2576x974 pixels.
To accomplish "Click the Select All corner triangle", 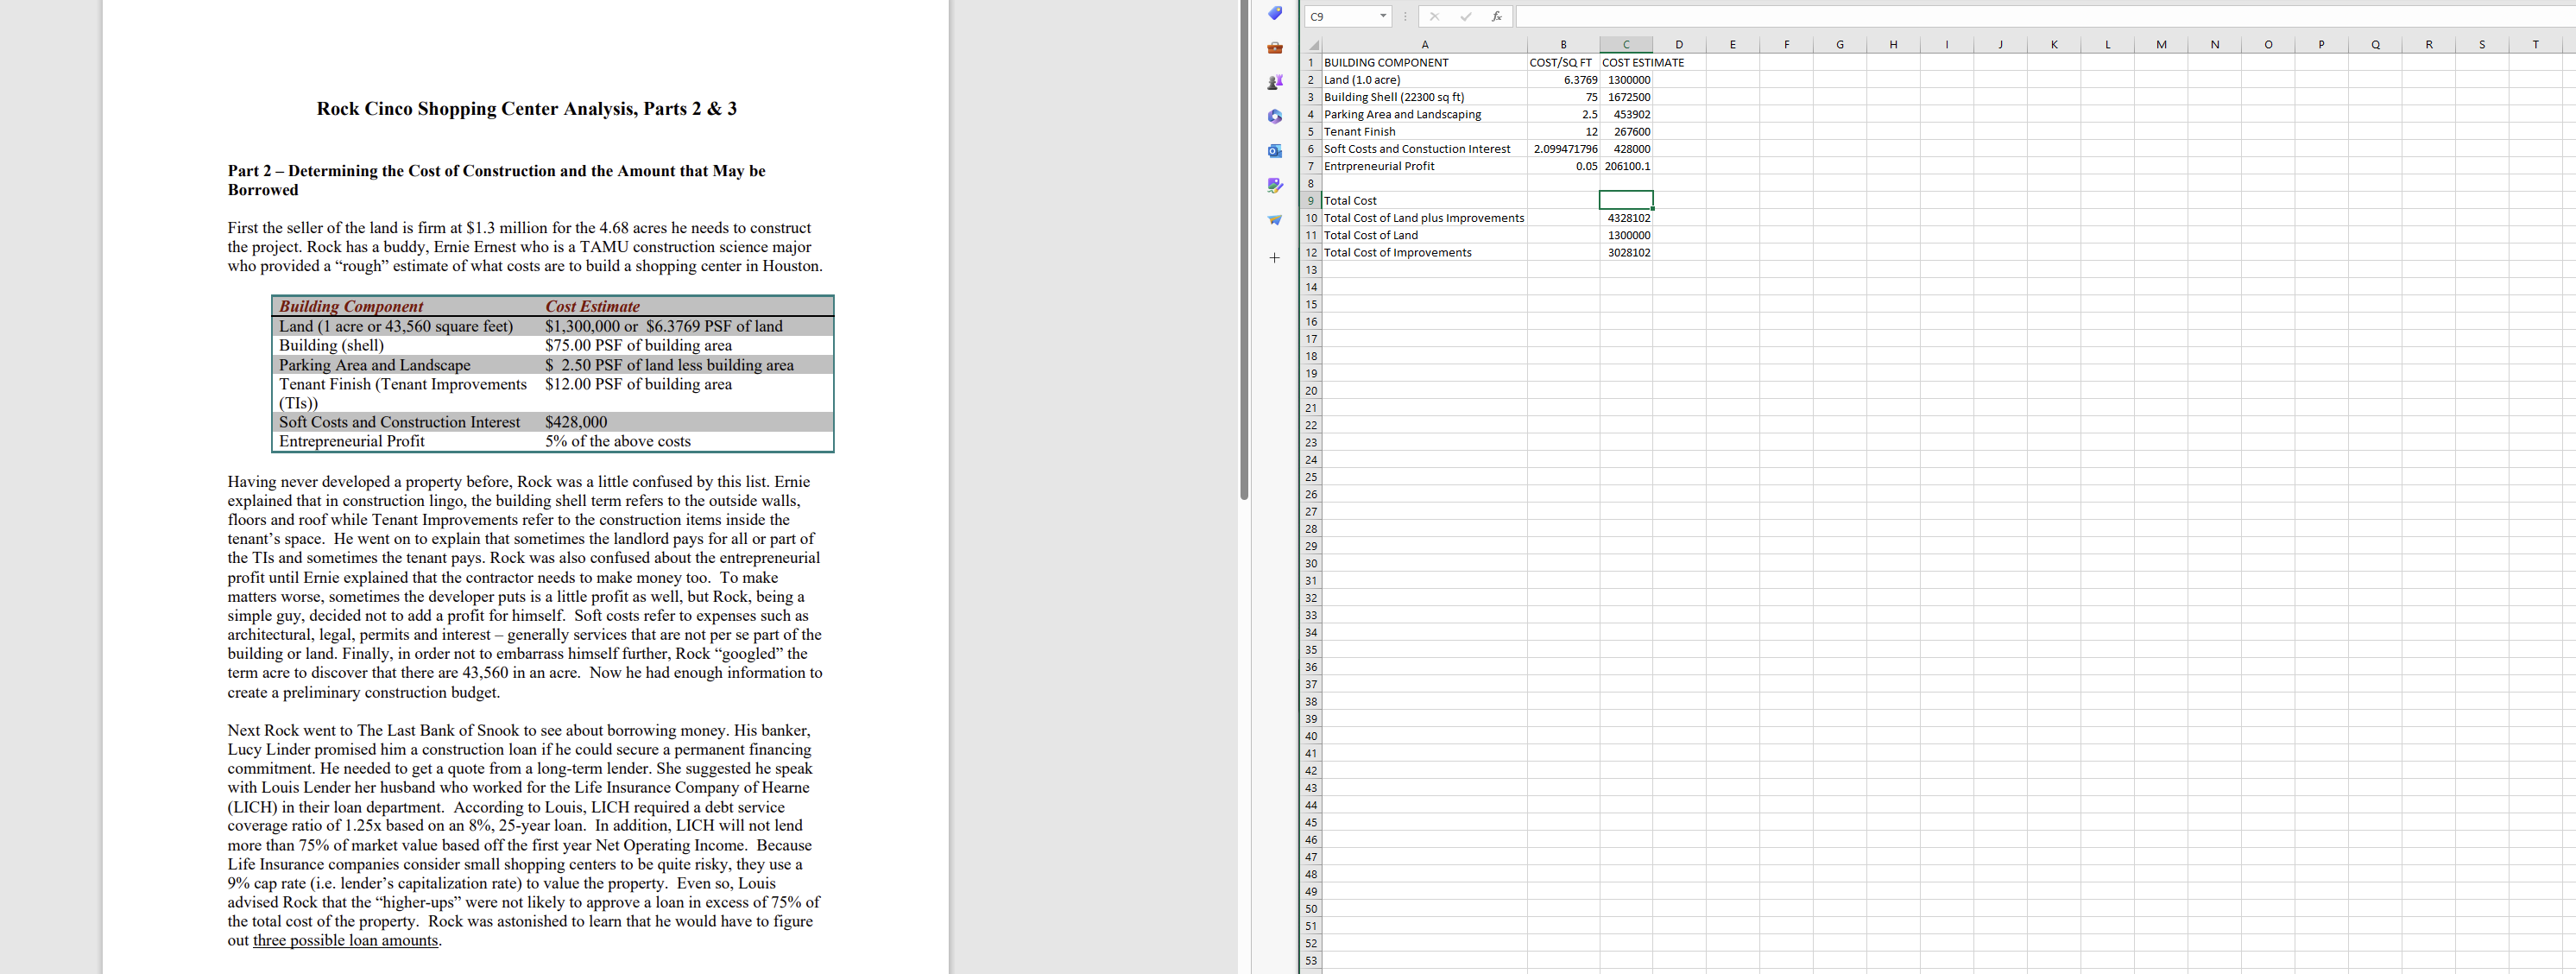I will point(1313,45).
